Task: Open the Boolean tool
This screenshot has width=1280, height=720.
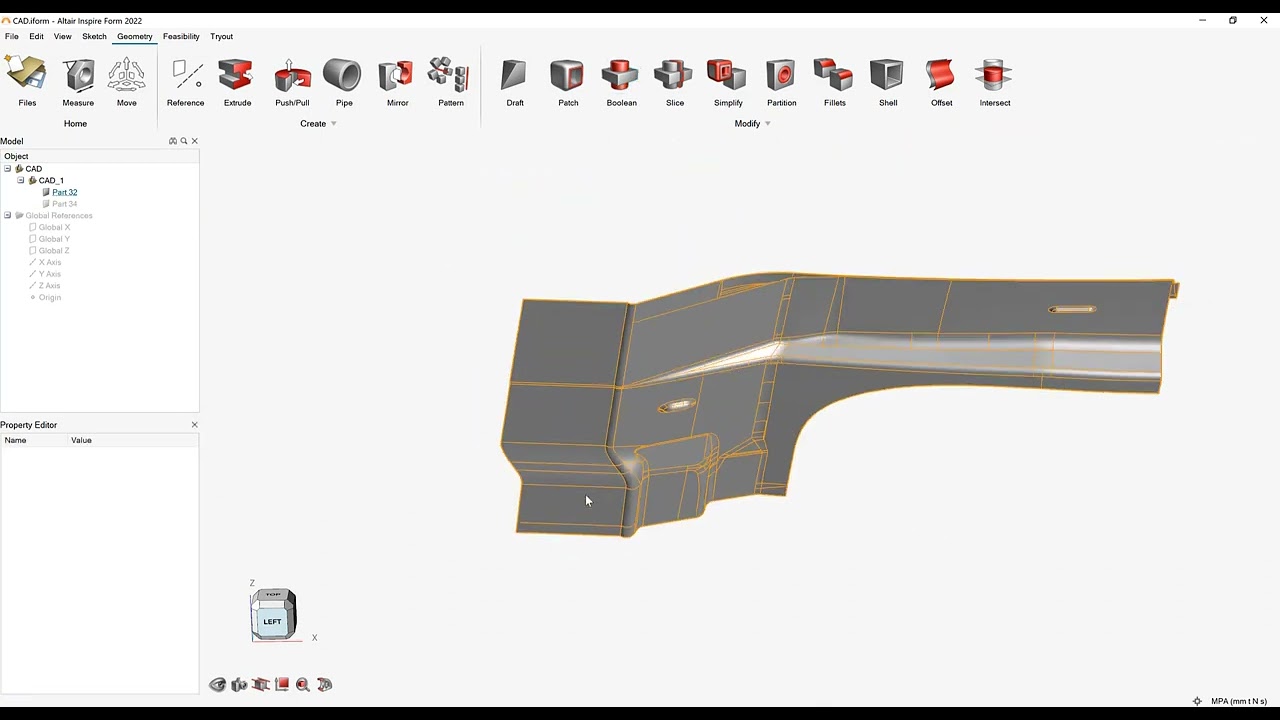Action: (x=621, y=82)
